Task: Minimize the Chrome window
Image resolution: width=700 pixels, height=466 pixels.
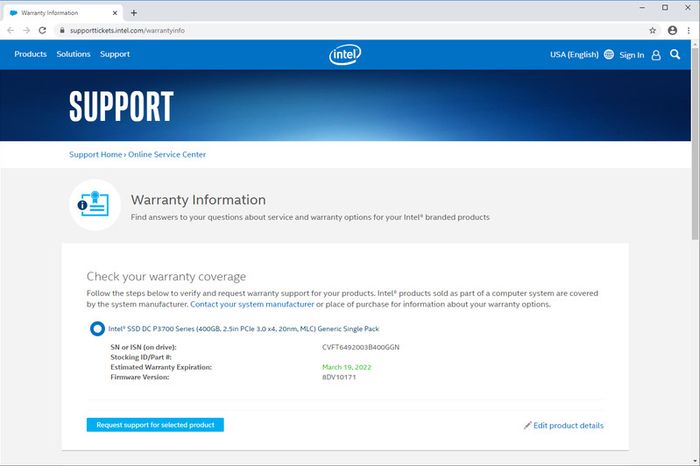Action: 642,8
